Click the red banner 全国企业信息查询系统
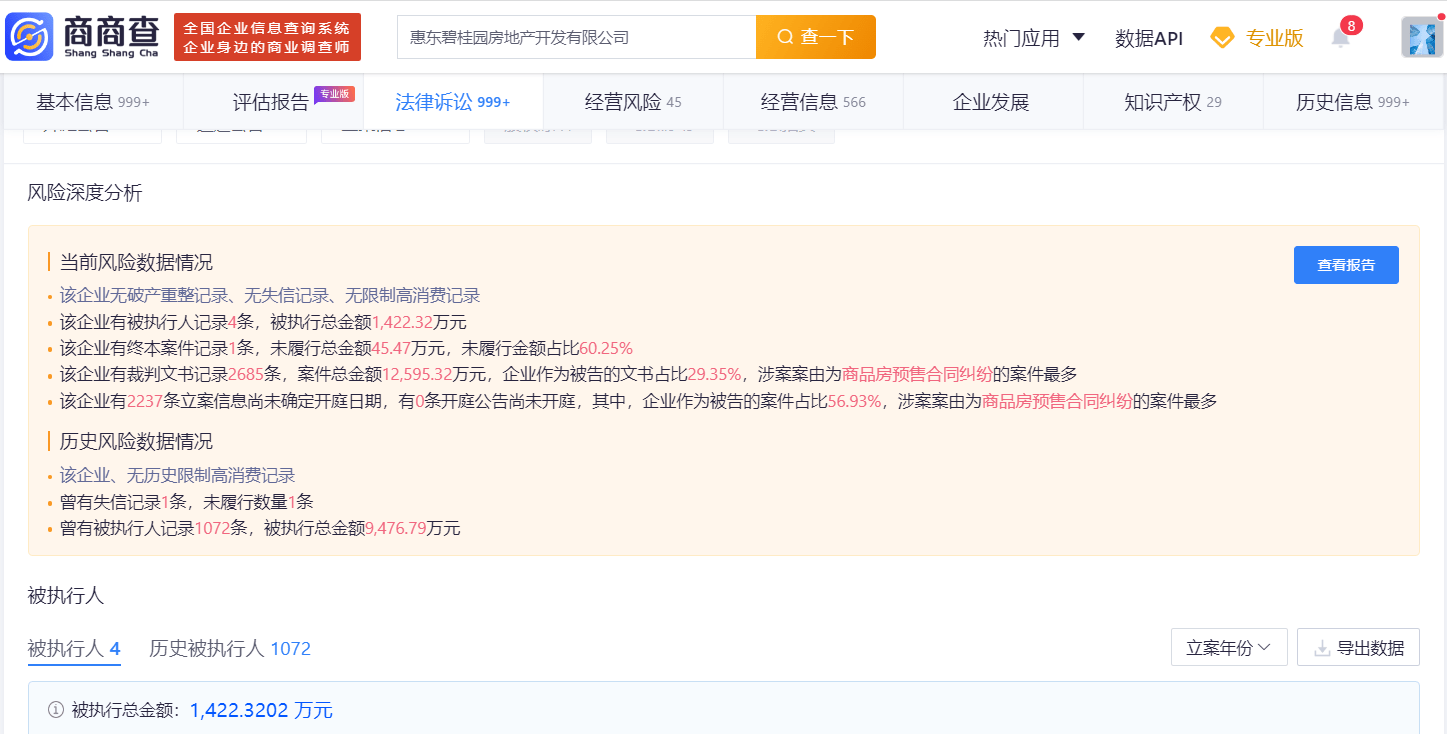 [267, 37]
